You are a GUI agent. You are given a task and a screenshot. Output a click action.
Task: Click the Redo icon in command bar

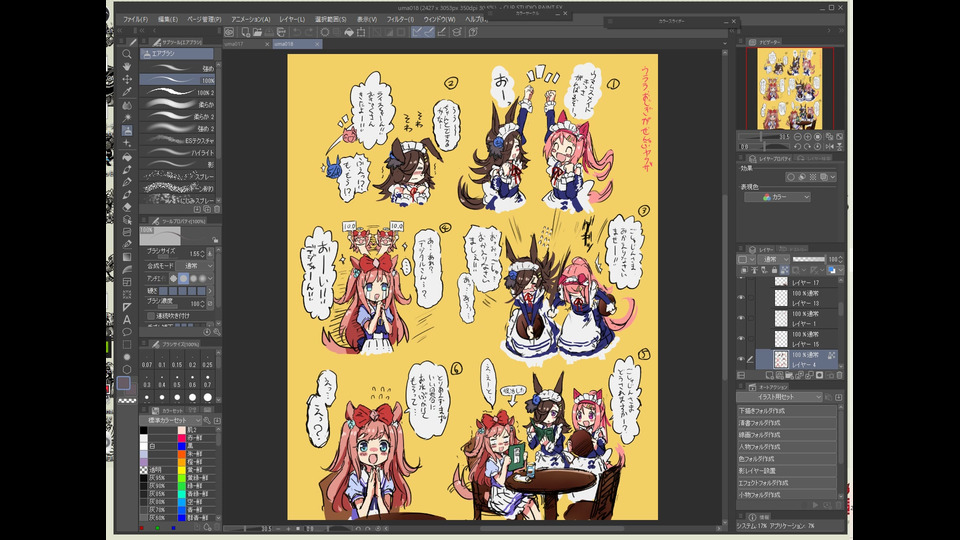coord(309,32)
